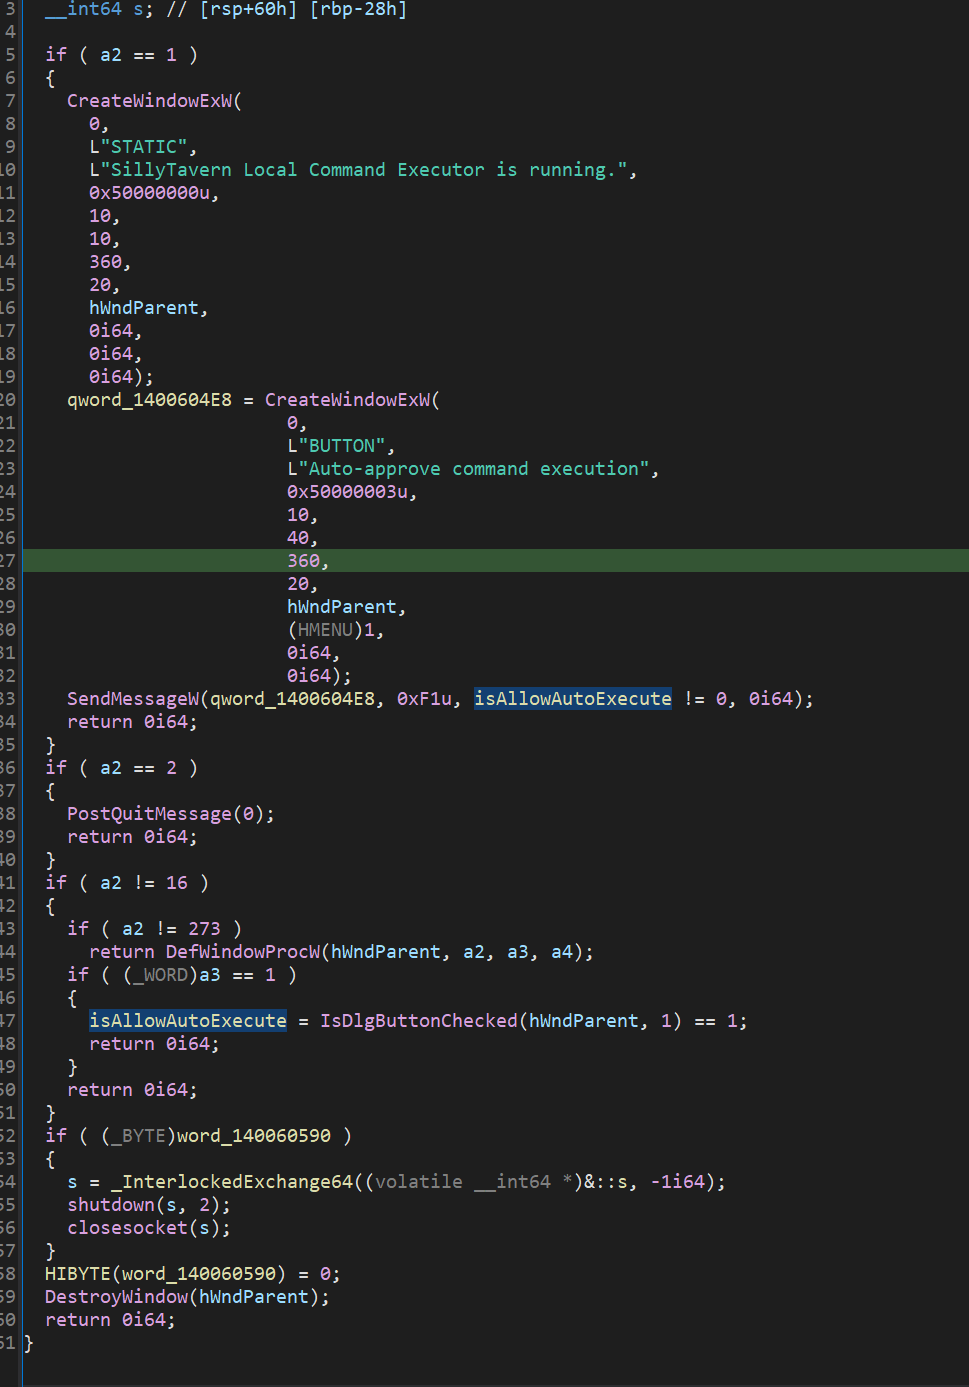The height and width of the screenshot is (1387, 969).
Task: Click the "if ( a2 != 16 )" condition
Action: coord(127,883)
